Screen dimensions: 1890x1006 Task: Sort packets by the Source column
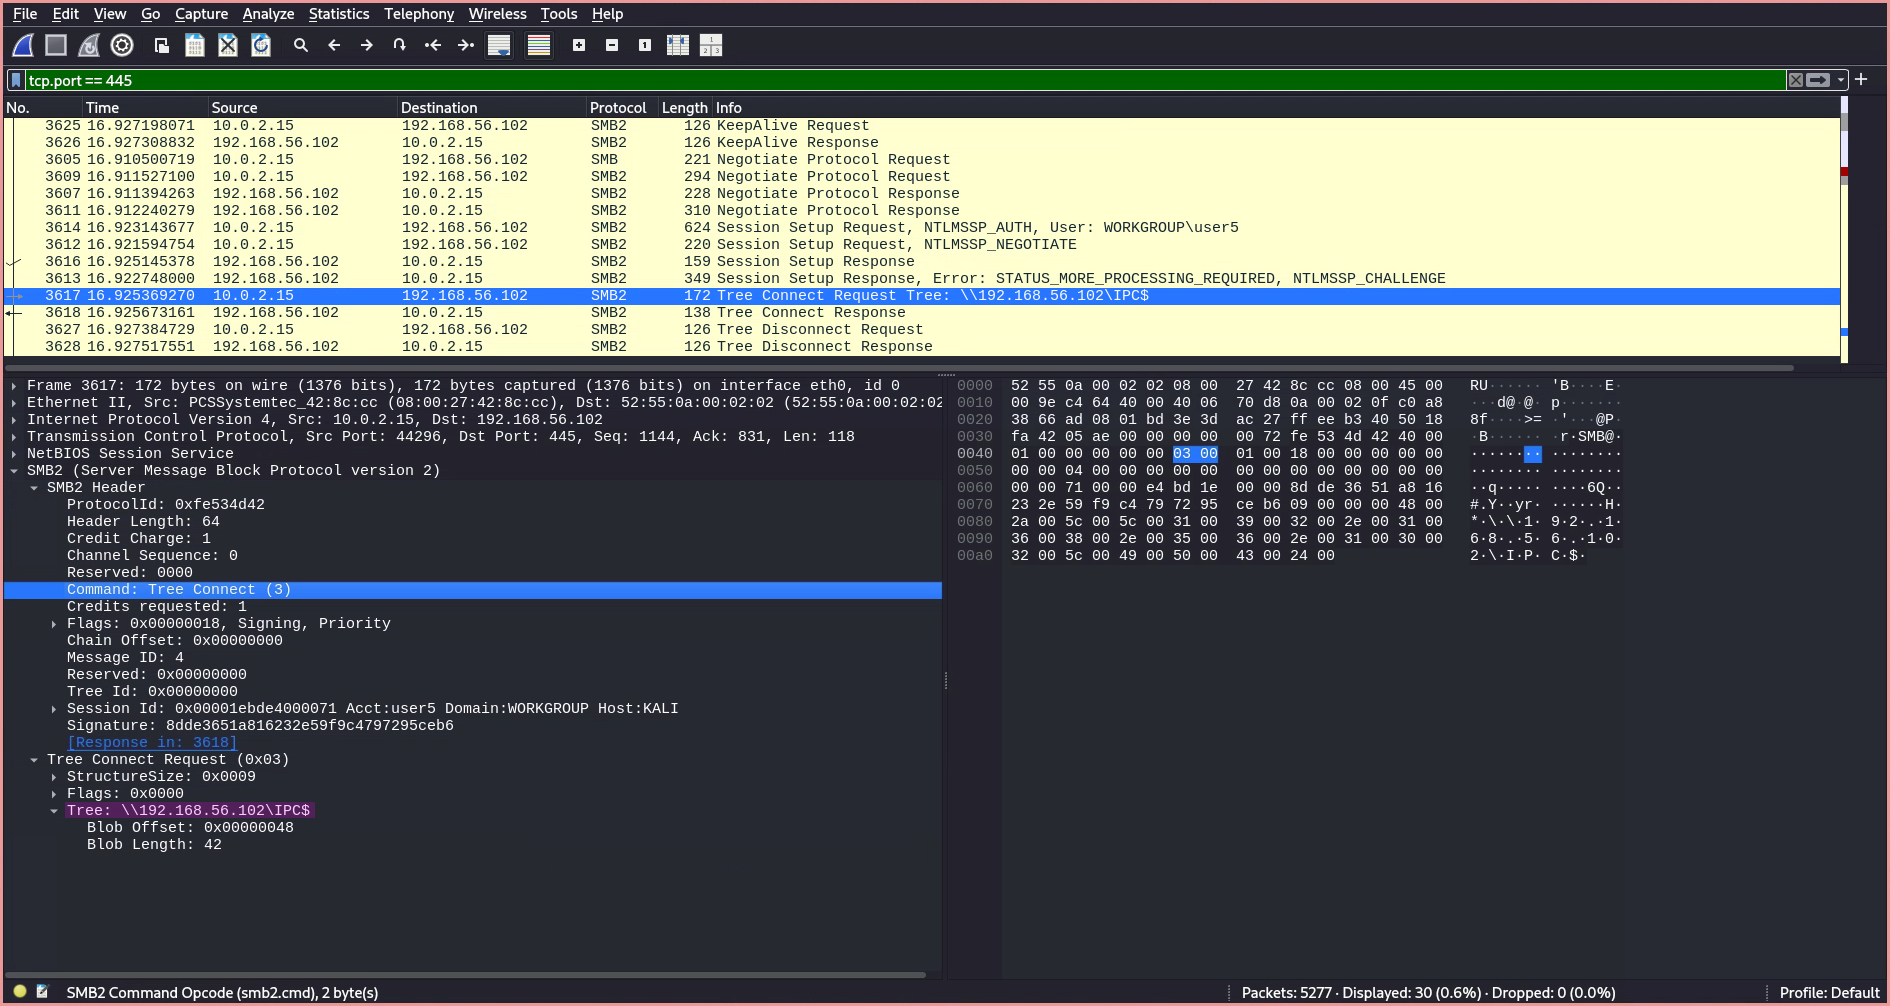303,108
